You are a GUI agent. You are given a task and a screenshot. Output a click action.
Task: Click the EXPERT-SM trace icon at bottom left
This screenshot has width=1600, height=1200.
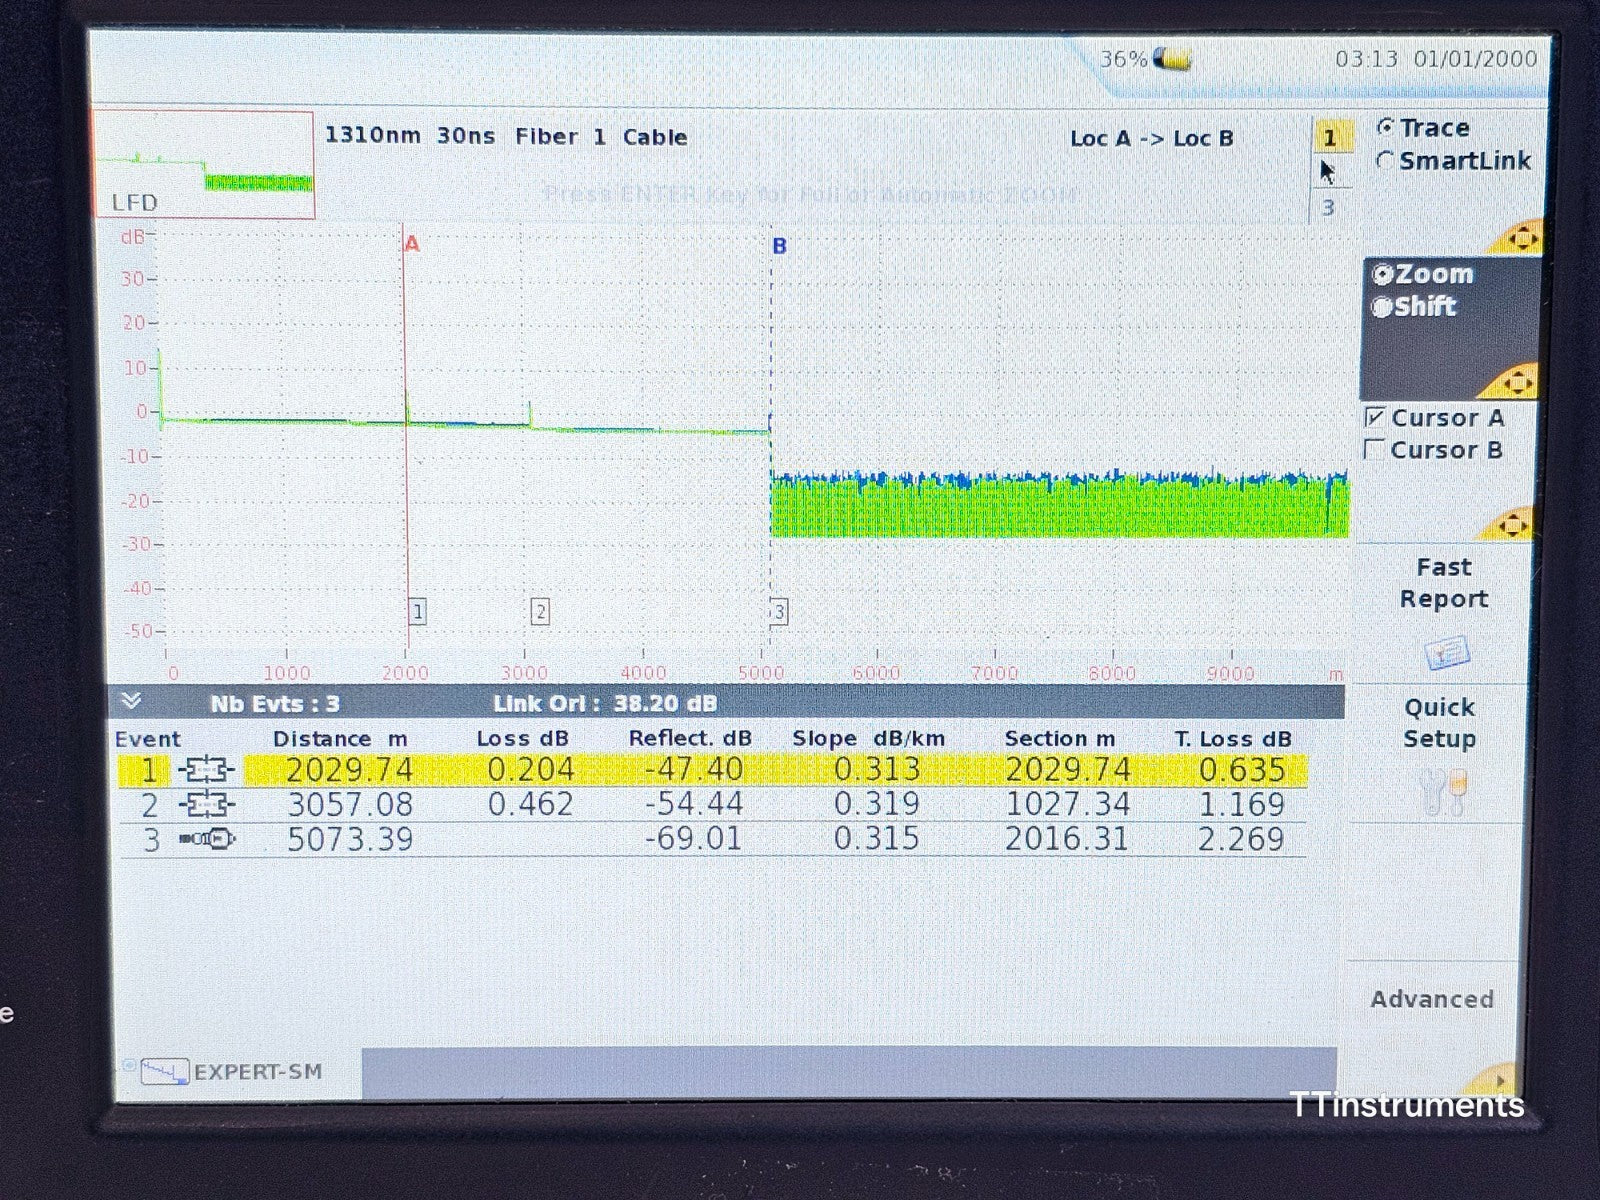(x=166, y=1069)
